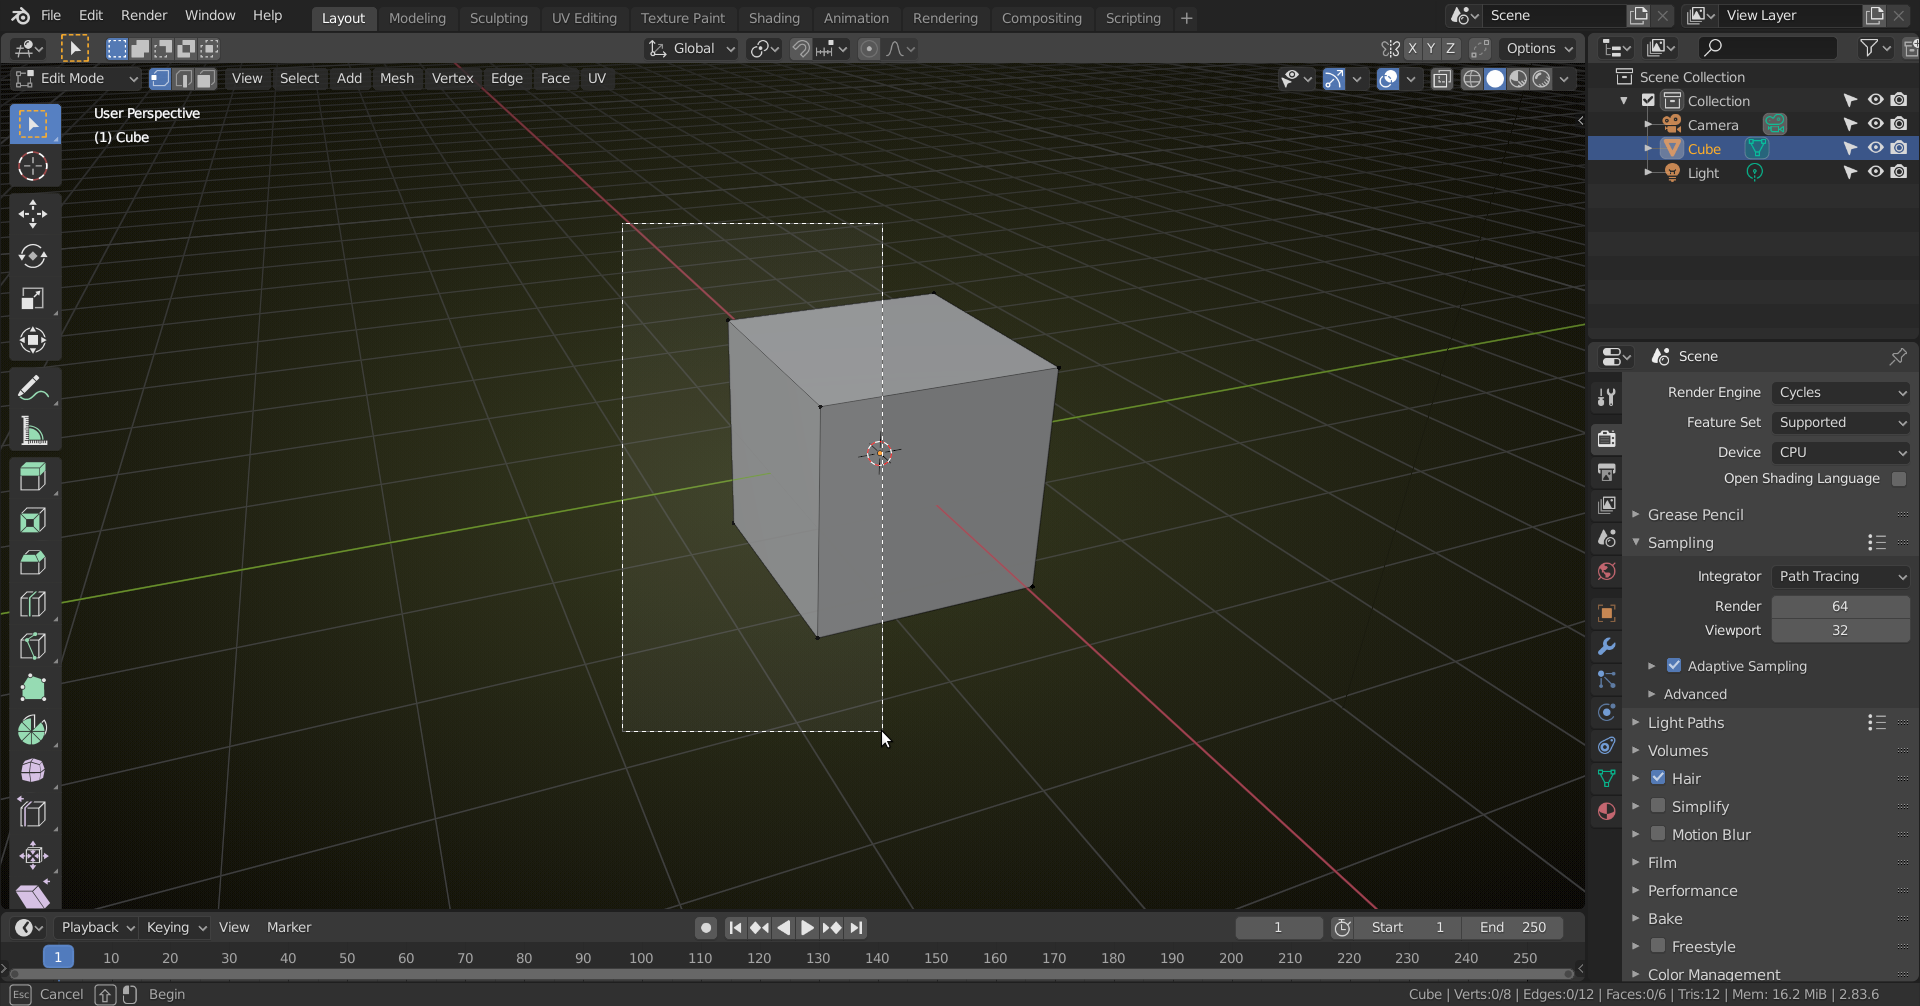This screenshot has height=1006, width=1920.
Task: Play the animation forward
Action: [807, 928]
